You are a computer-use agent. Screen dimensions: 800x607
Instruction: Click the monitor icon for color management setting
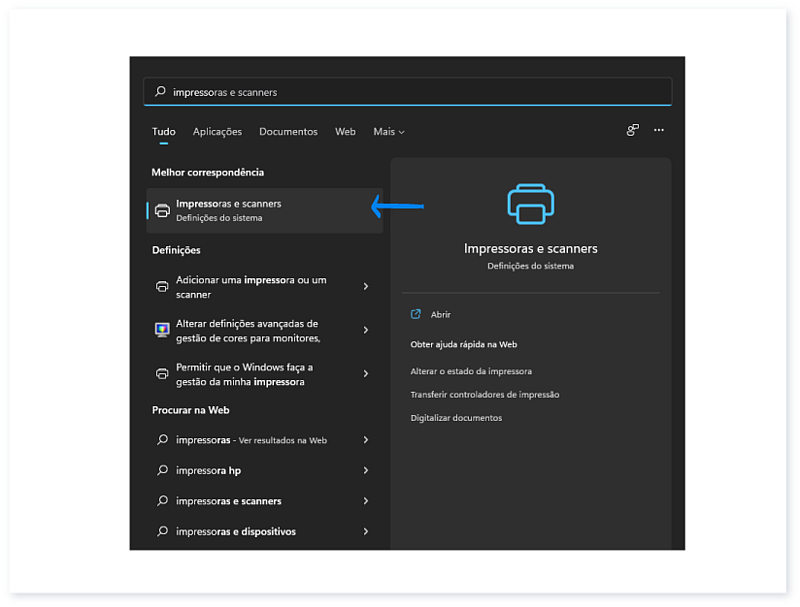(x=162, y=330)
